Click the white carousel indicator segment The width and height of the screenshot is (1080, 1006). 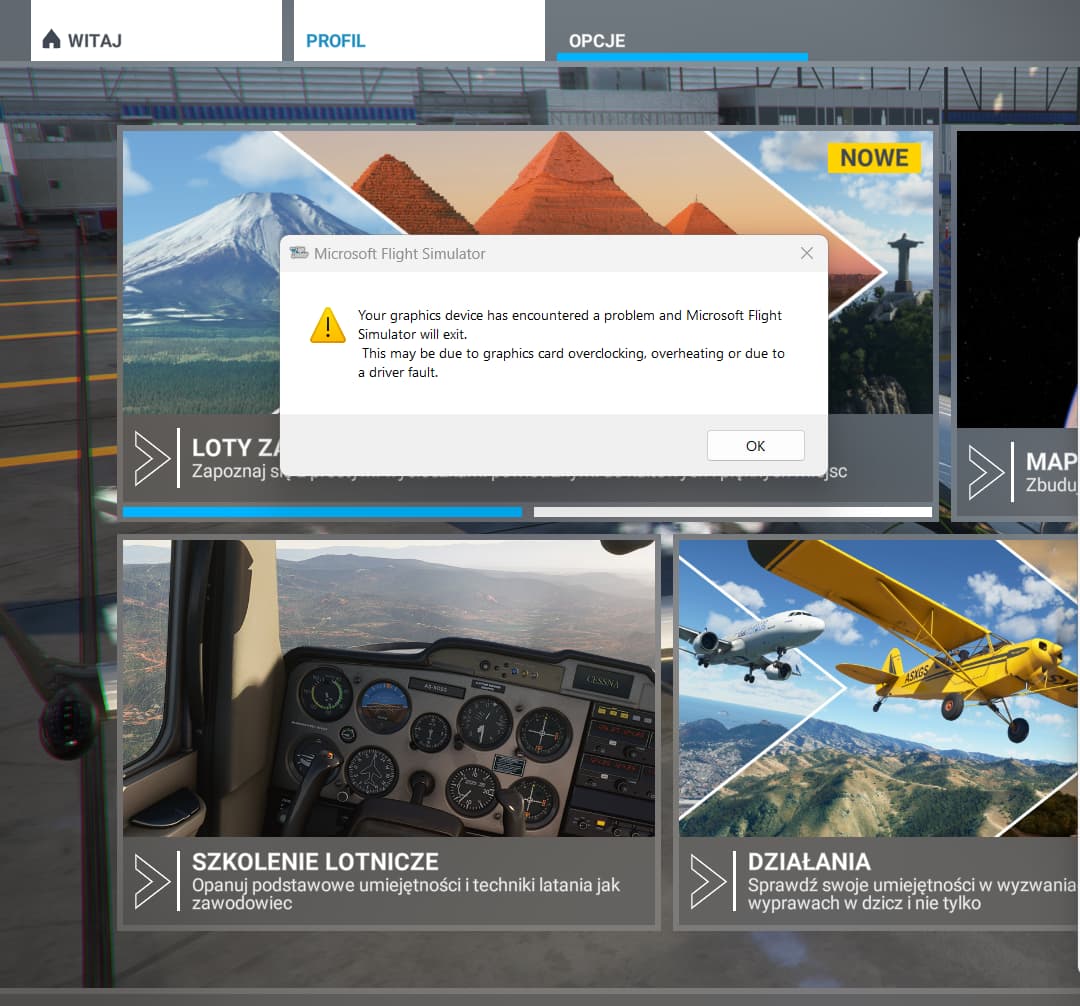click(x=732, y=512)
